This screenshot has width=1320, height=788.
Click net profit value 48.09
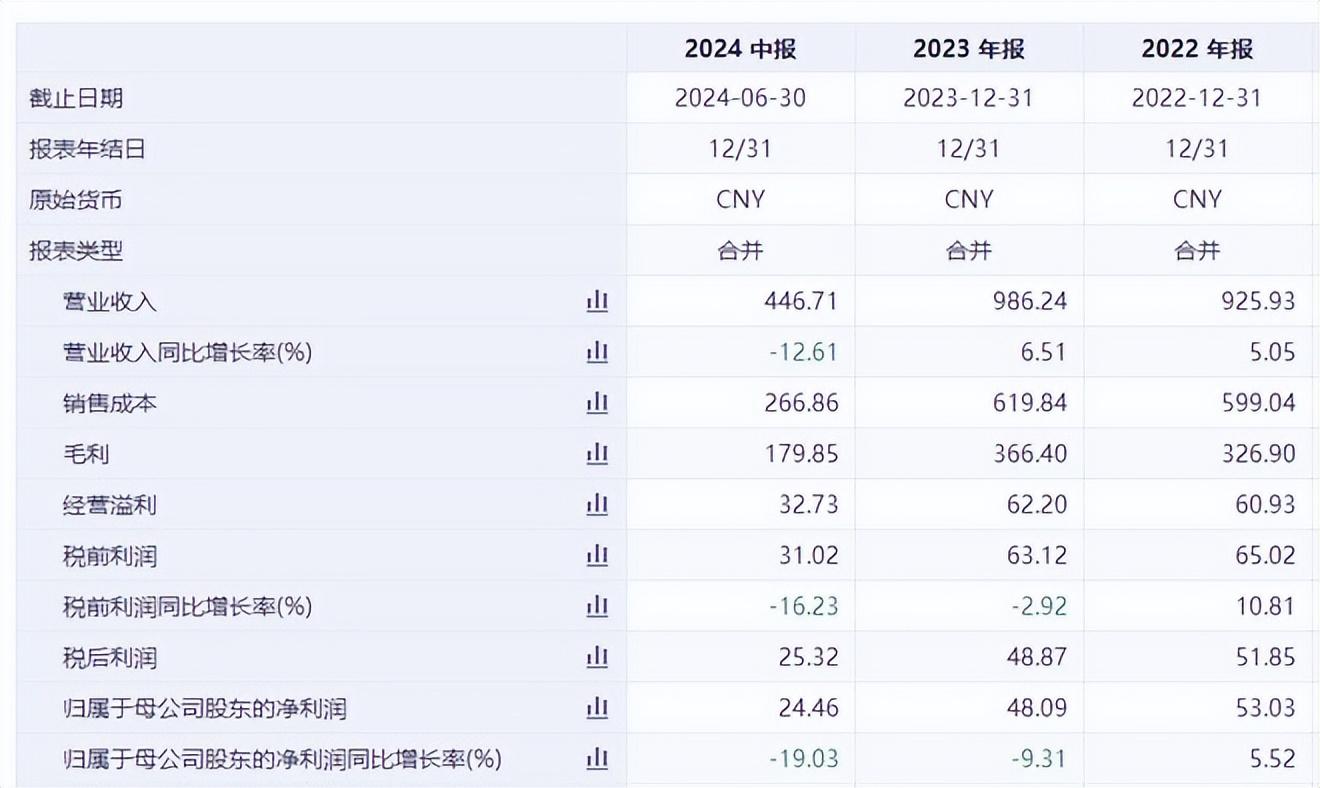(1037, 709)
